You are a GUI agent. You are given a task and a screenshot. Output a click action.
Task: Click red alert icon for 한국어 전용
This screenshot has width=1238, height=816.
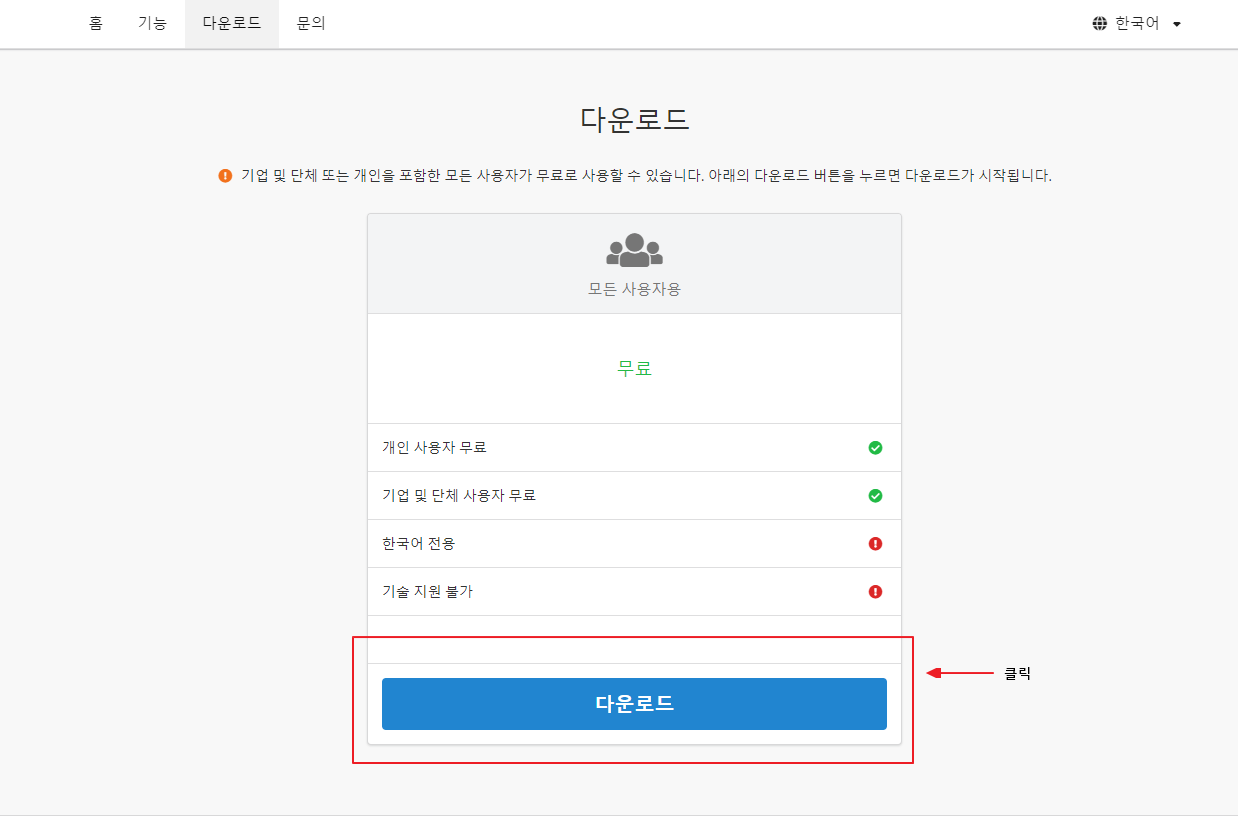point(875,544)
